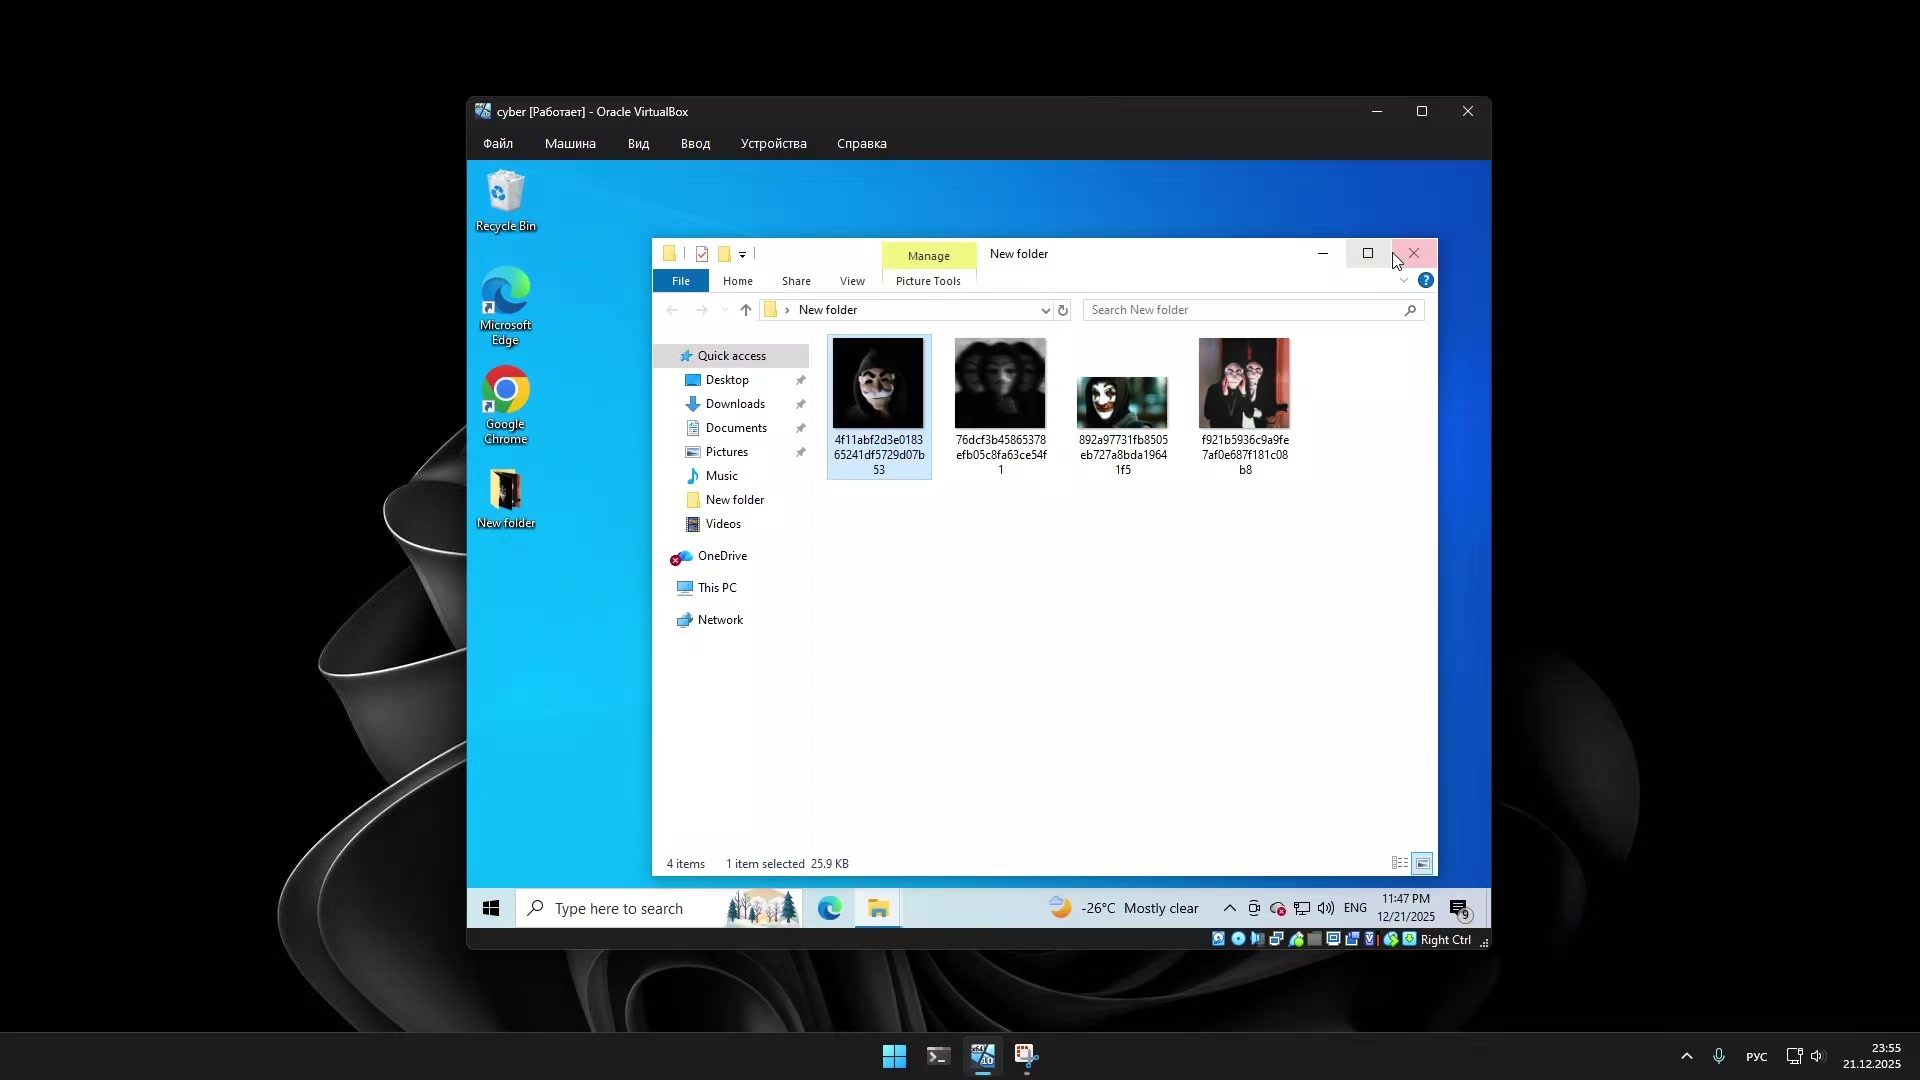Open the New folder icon on the VM desktop

[505, 499]
